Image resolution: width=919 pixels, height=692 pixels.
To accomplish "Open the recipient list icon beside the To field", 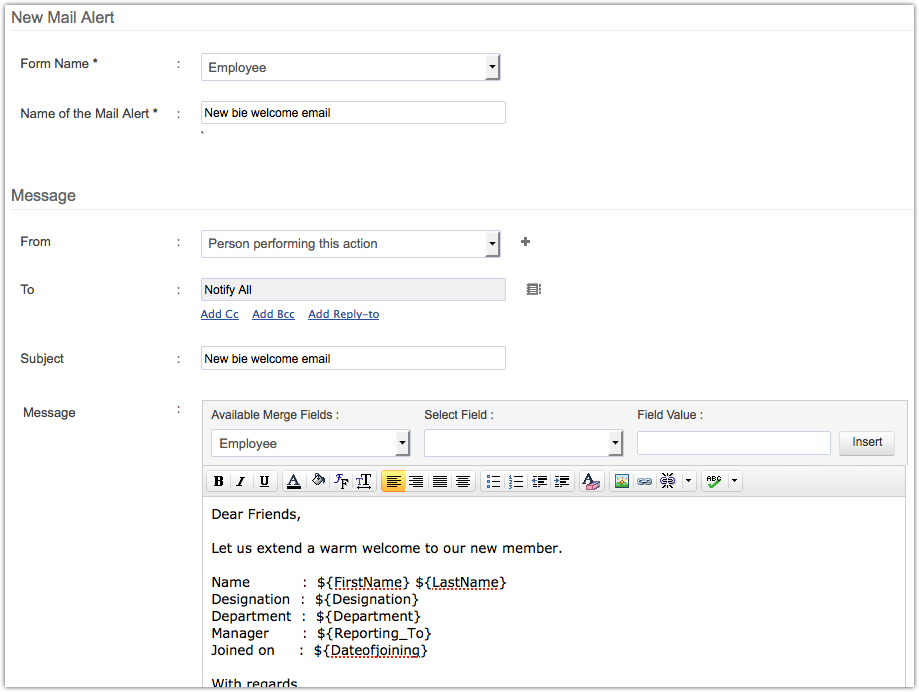I will click(x=533, y=289).
